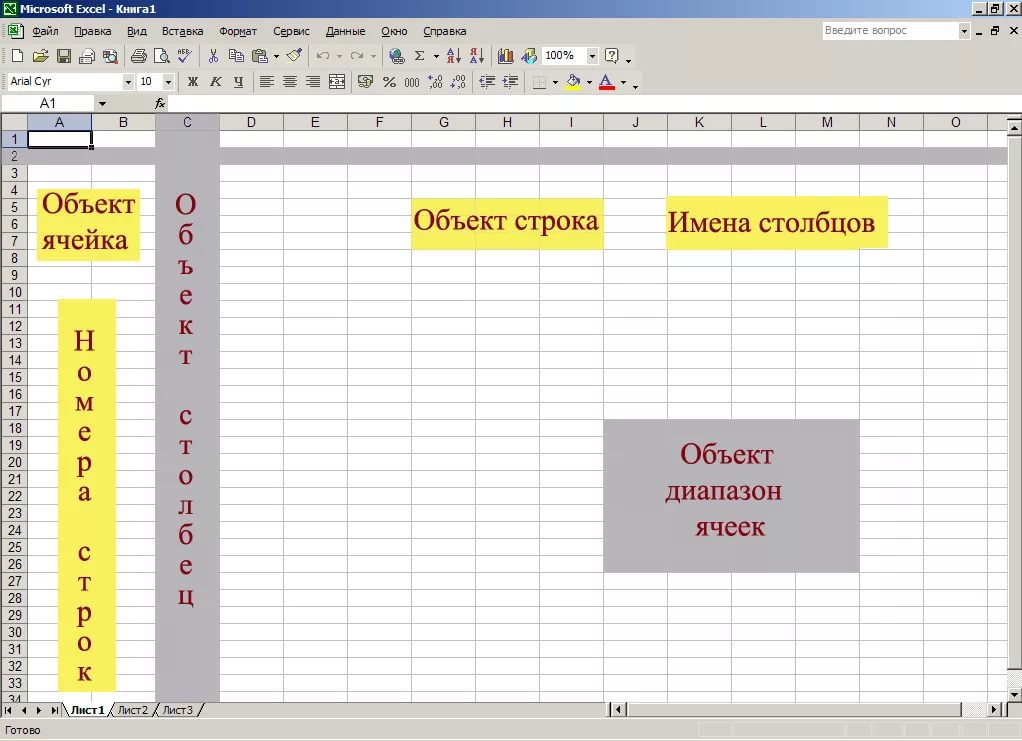Screen dimensions: 1022x741
Task: Open the Paste options arrow
Action: 276,56
